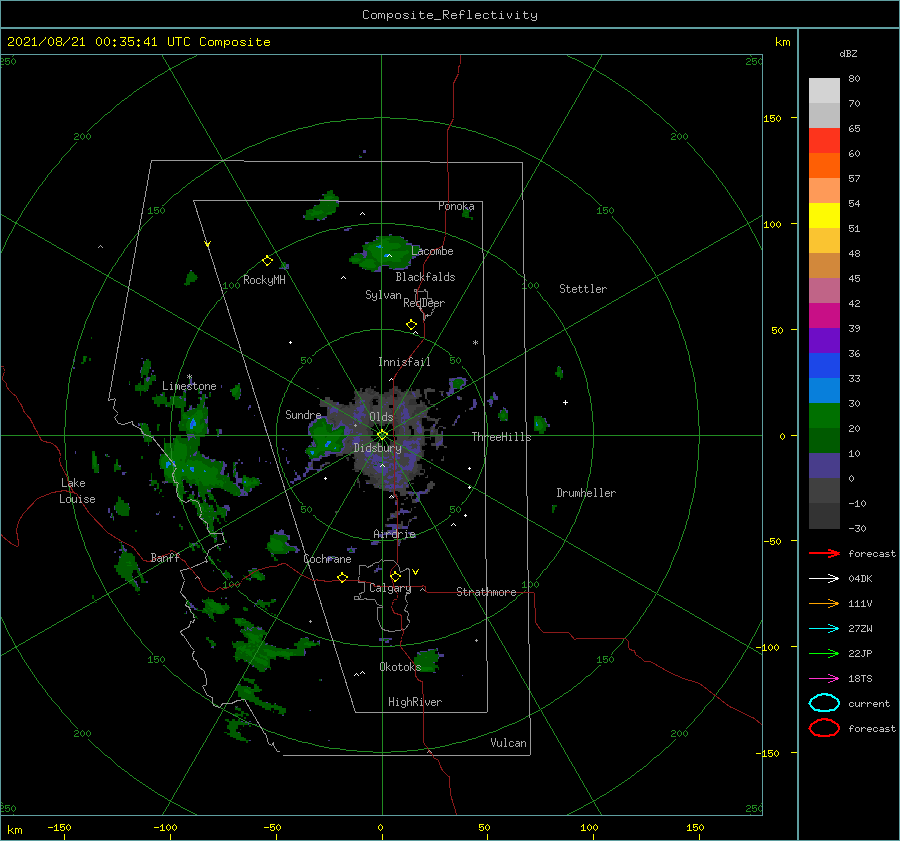Click the Innisfail label
This screenshot has height=841, width=900.
(x=404, y=362)
